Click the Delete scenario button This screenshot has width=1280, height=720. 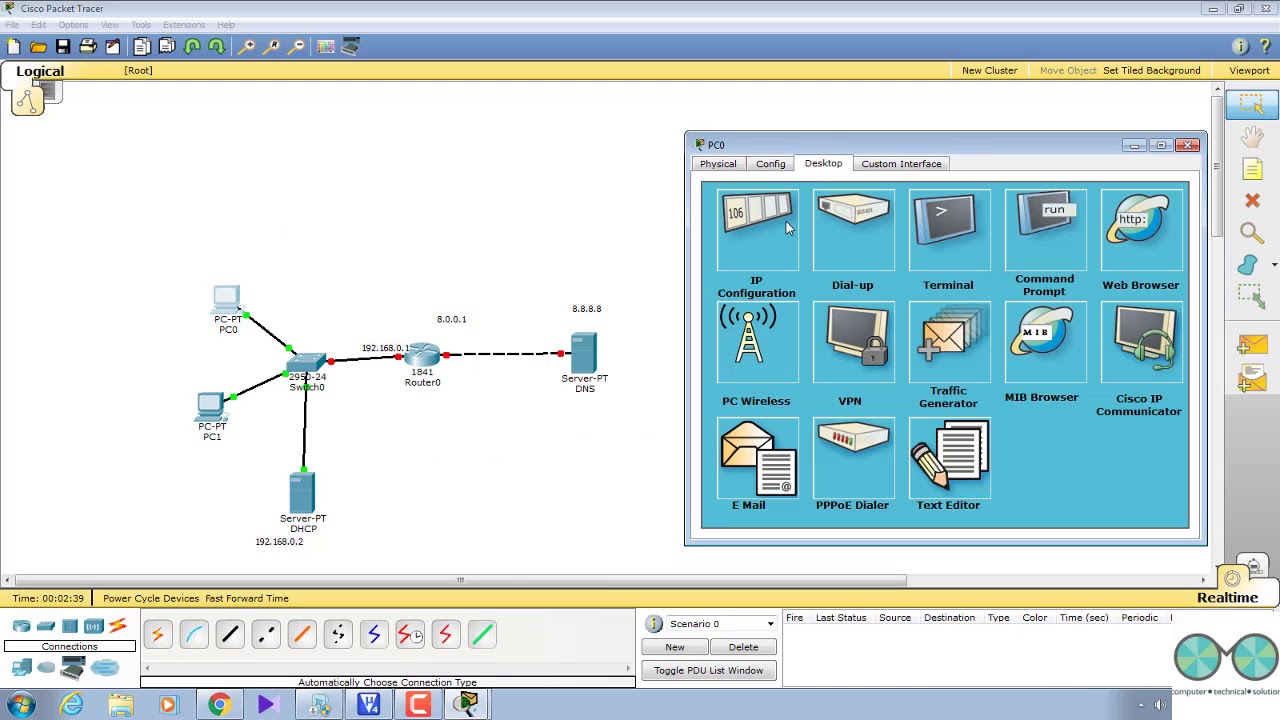[743, 647]
